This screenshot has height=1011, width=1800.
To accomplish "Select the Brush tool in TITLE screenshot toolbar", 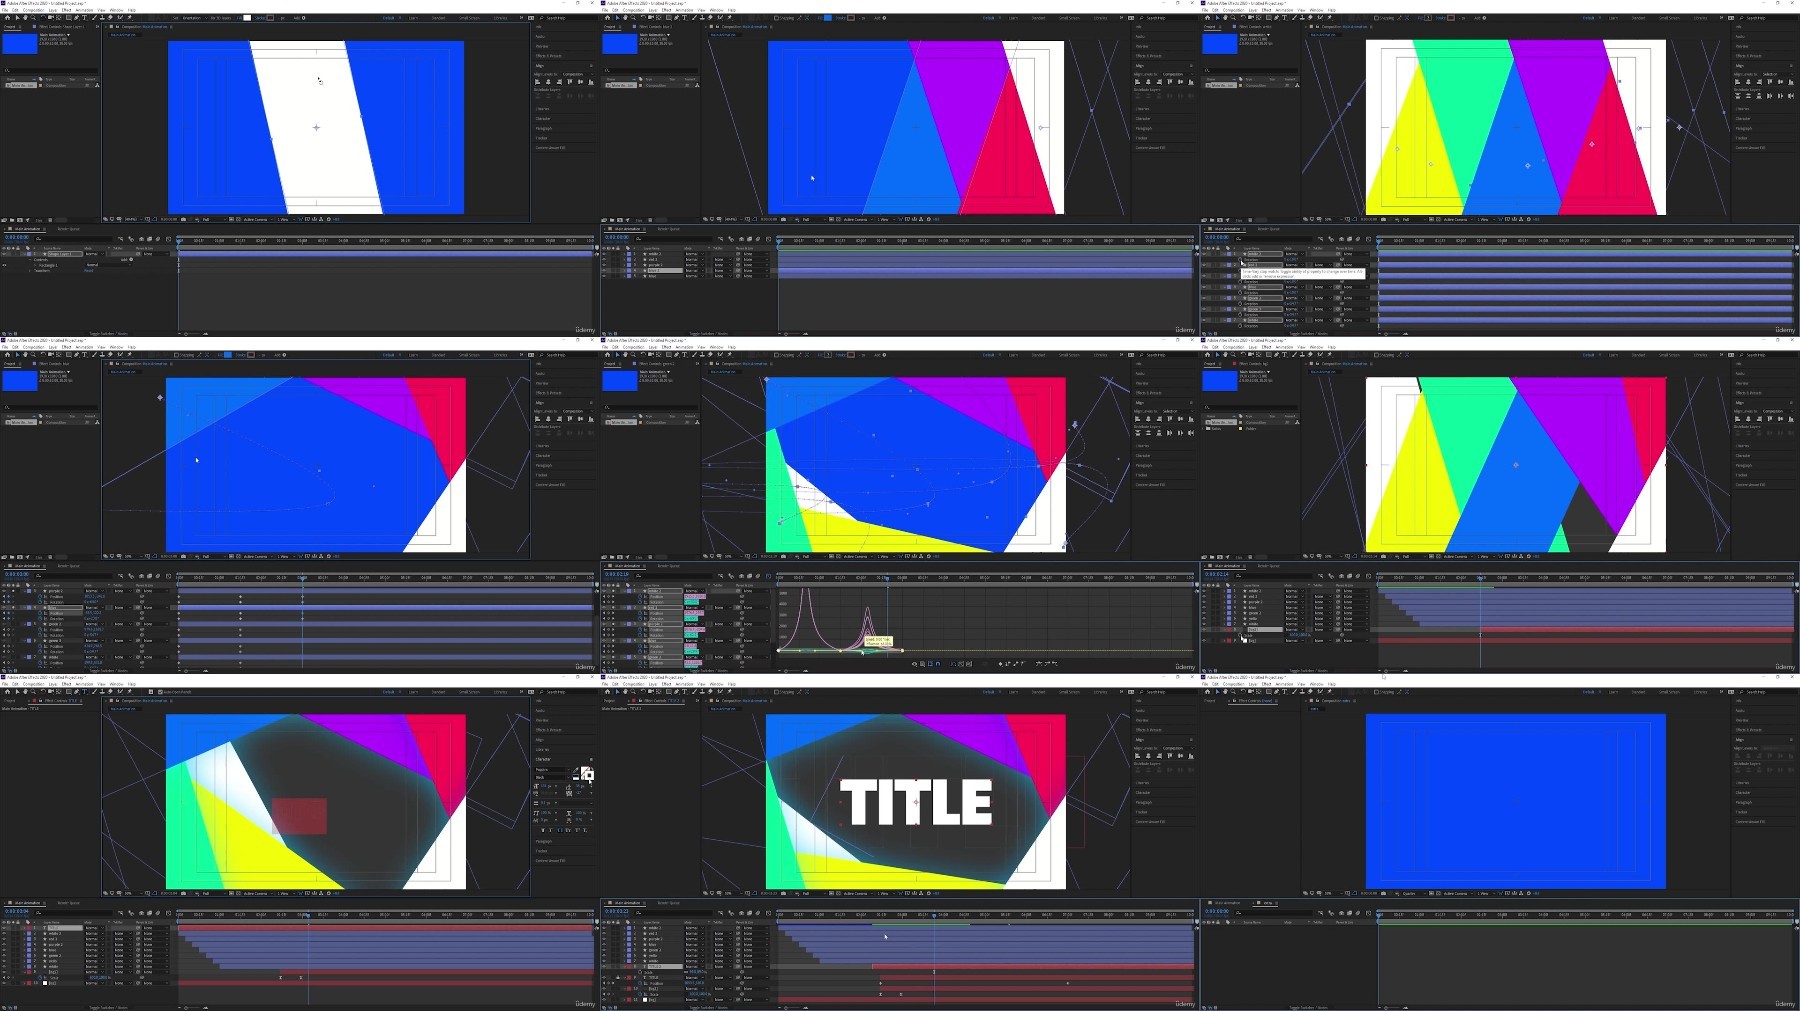I will click(x=694, y=691).
